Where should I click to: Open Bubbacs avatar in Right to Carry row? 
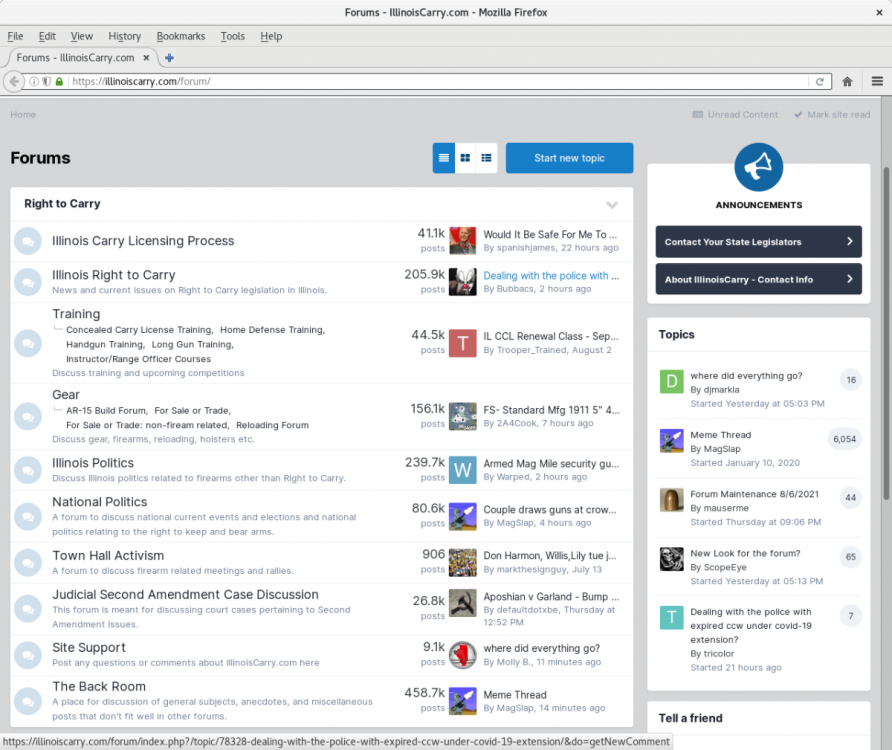coord(462,282)
